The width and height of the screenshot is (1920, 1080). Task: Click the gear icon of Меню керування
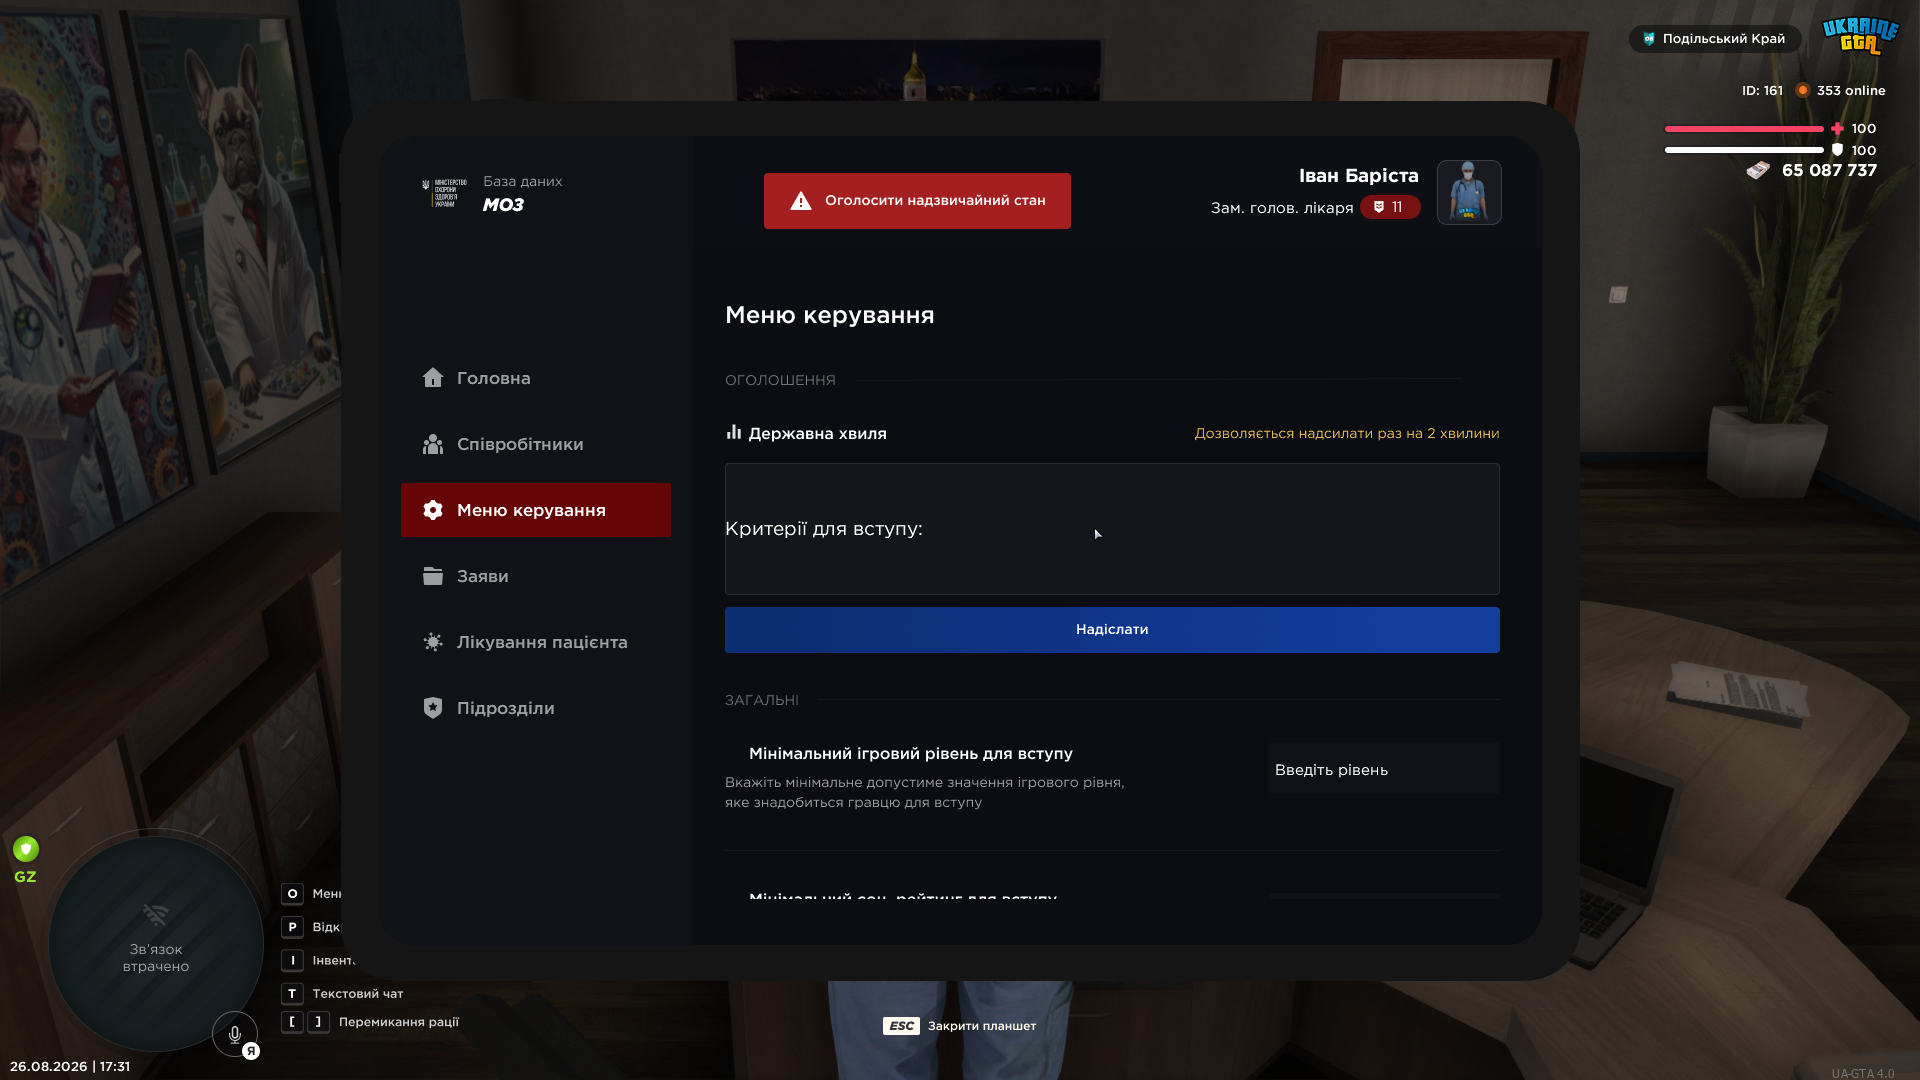pyautogui.click(x=432, y=510)
